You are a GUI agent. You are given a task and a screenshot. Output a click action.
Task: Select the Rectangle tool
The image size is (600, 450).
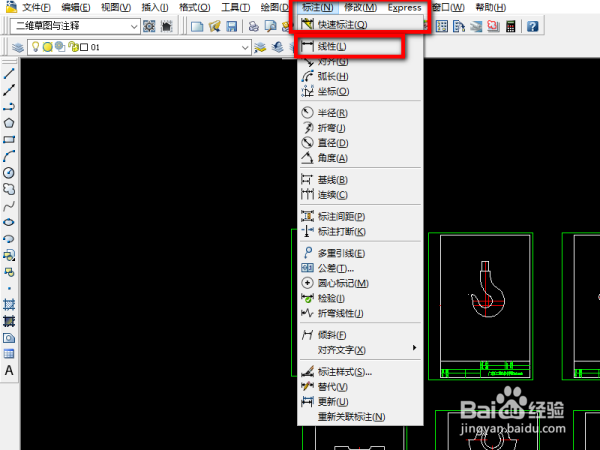9,139
